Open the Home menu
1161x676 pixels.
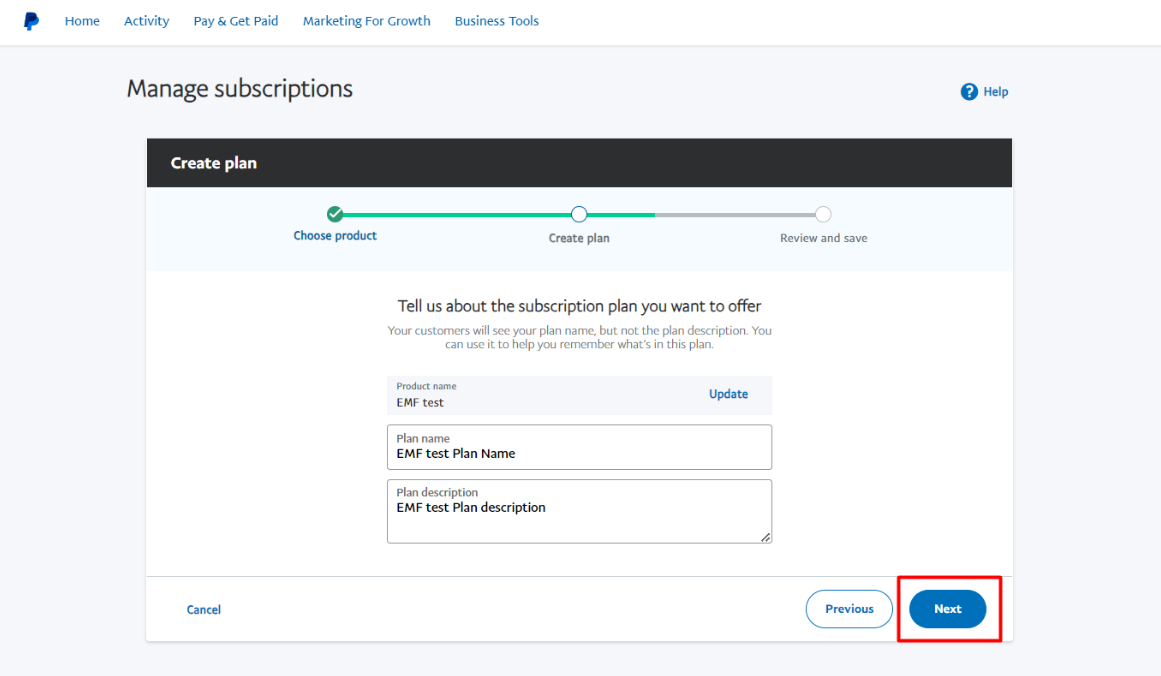tap(82, 21)
